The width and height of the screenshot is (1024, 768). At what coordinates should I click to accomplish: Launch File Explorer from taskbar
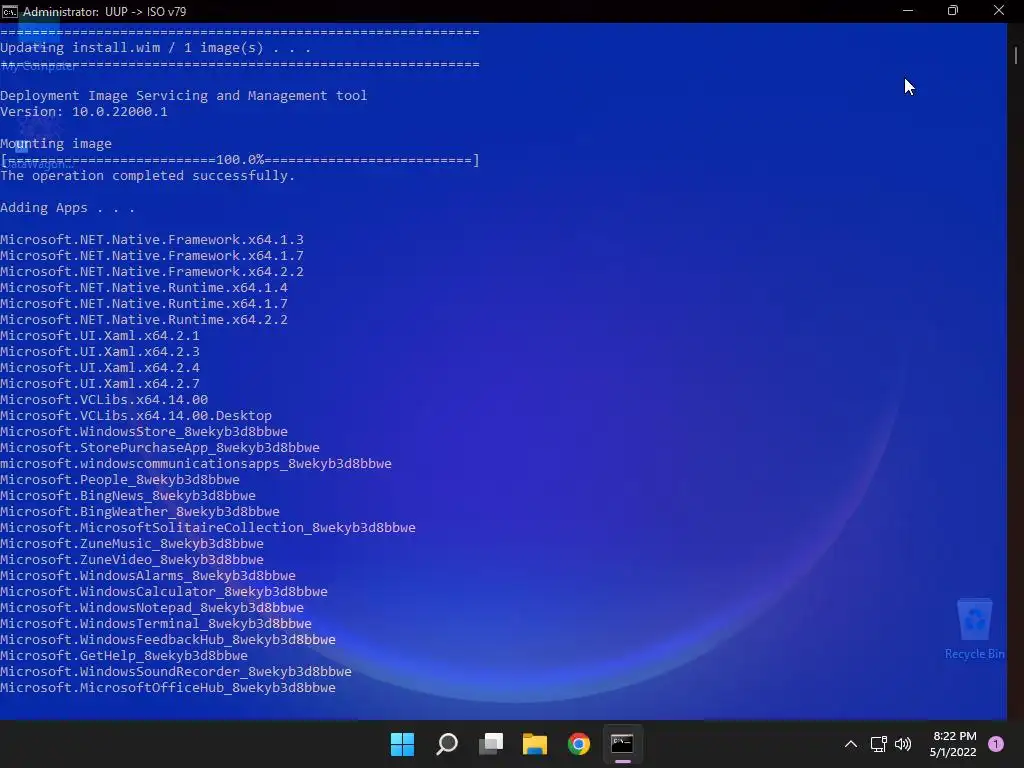535,744
